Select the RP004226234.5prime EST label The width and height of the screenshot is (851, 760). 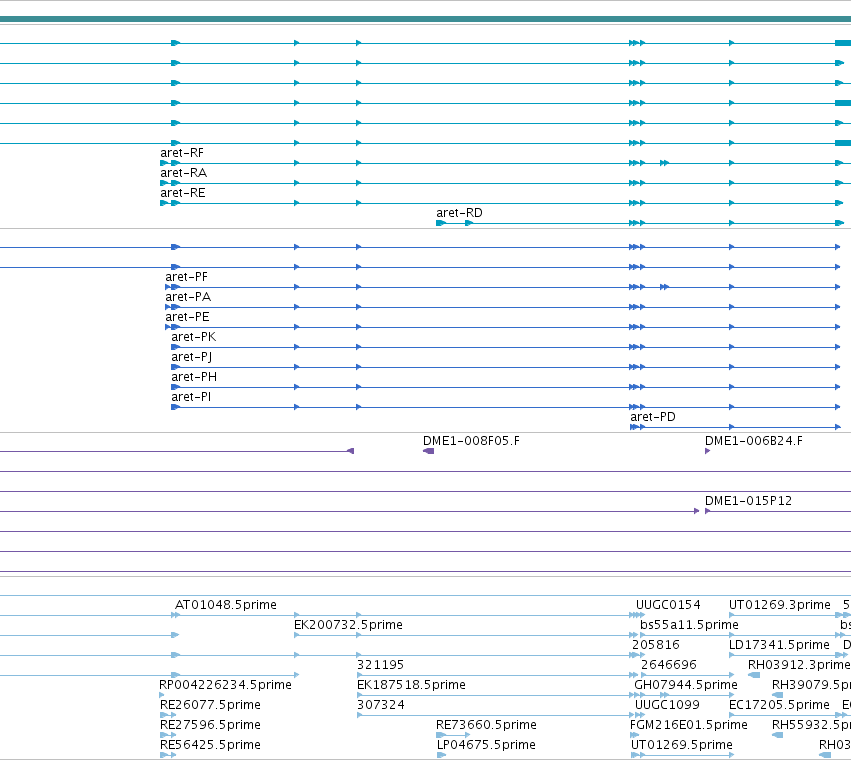click(225, 685)
